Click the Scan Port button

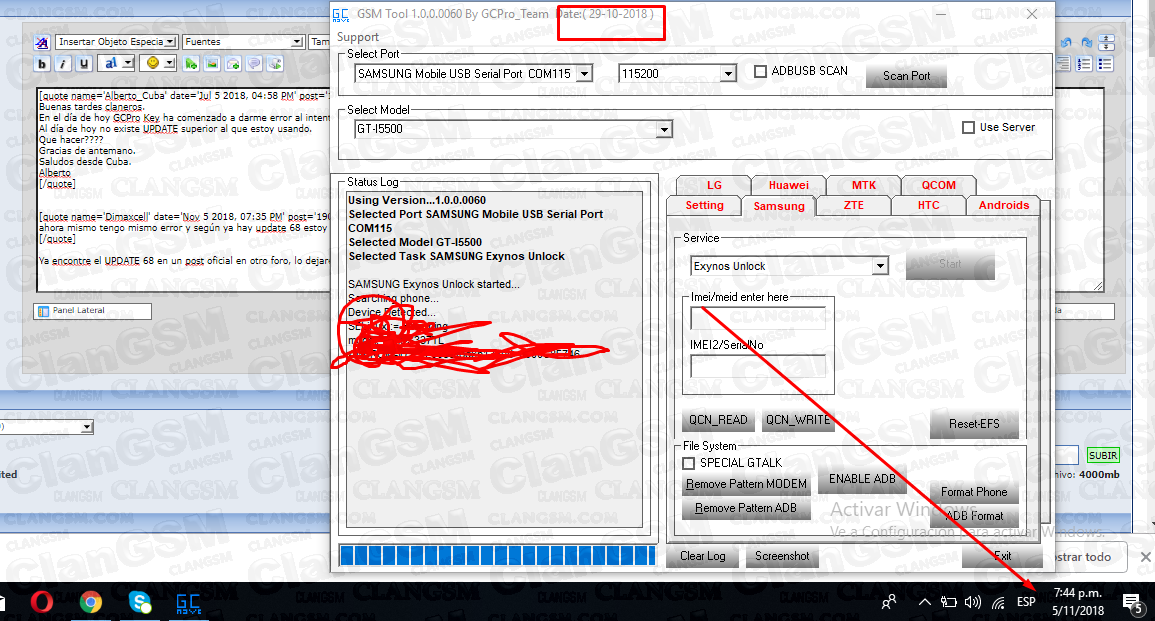(905, 74)
